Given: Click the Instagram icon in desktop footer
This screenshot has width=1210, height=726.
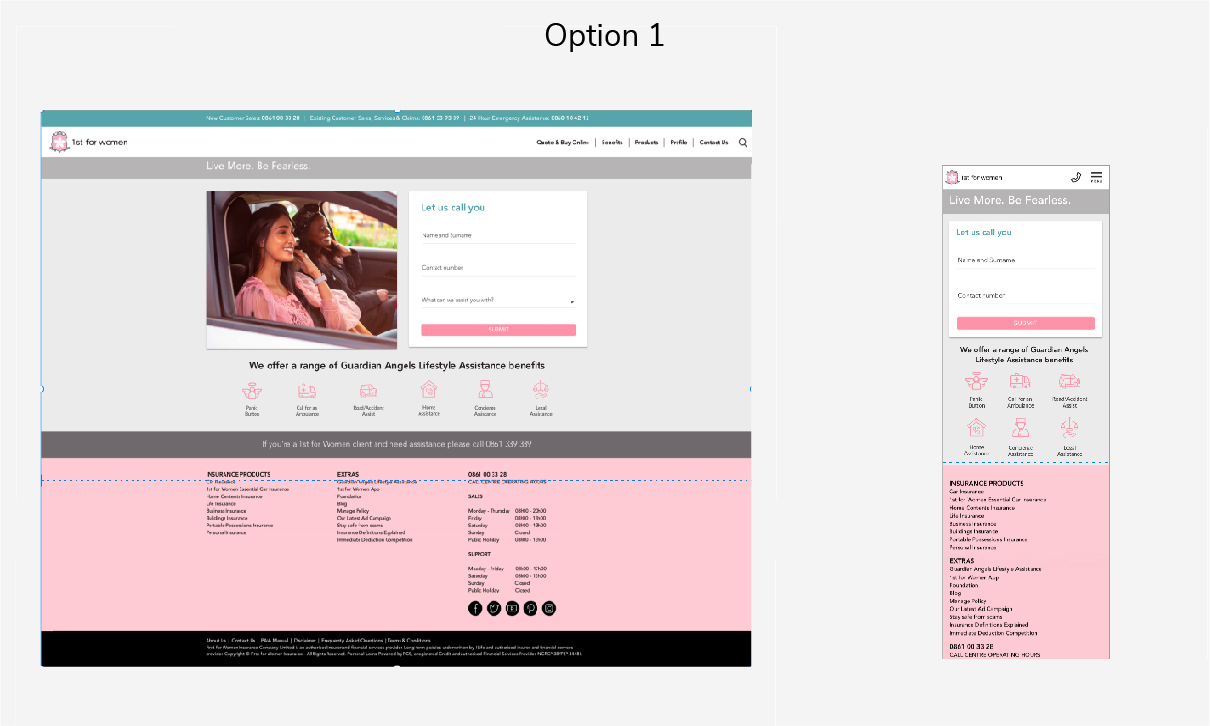Looking at the screenshot, I should click(549, 608).
